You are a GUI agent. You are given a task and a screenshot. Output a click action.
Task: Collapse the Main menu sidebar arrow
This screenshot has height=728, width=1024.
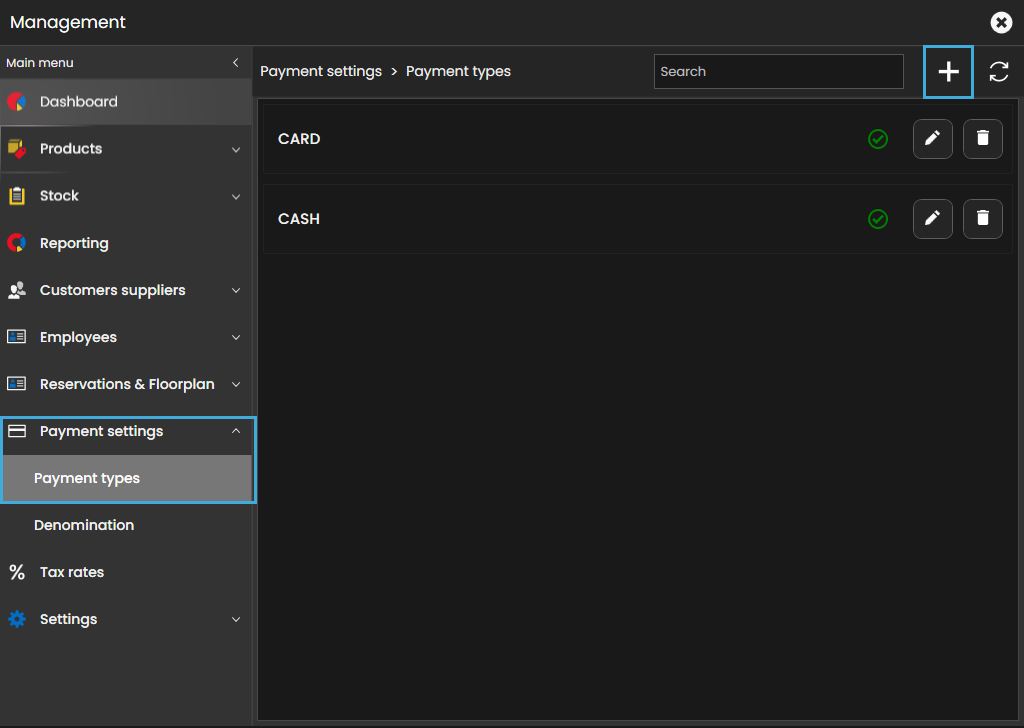[236, 63]
